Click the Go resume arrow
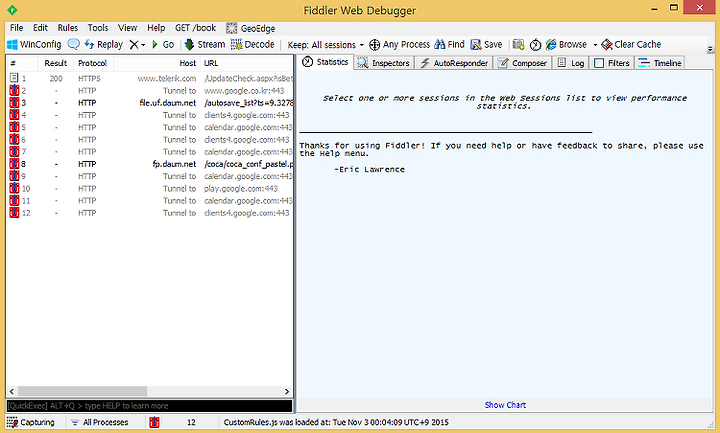Screen dimensions: 720x433 point(163,45)
